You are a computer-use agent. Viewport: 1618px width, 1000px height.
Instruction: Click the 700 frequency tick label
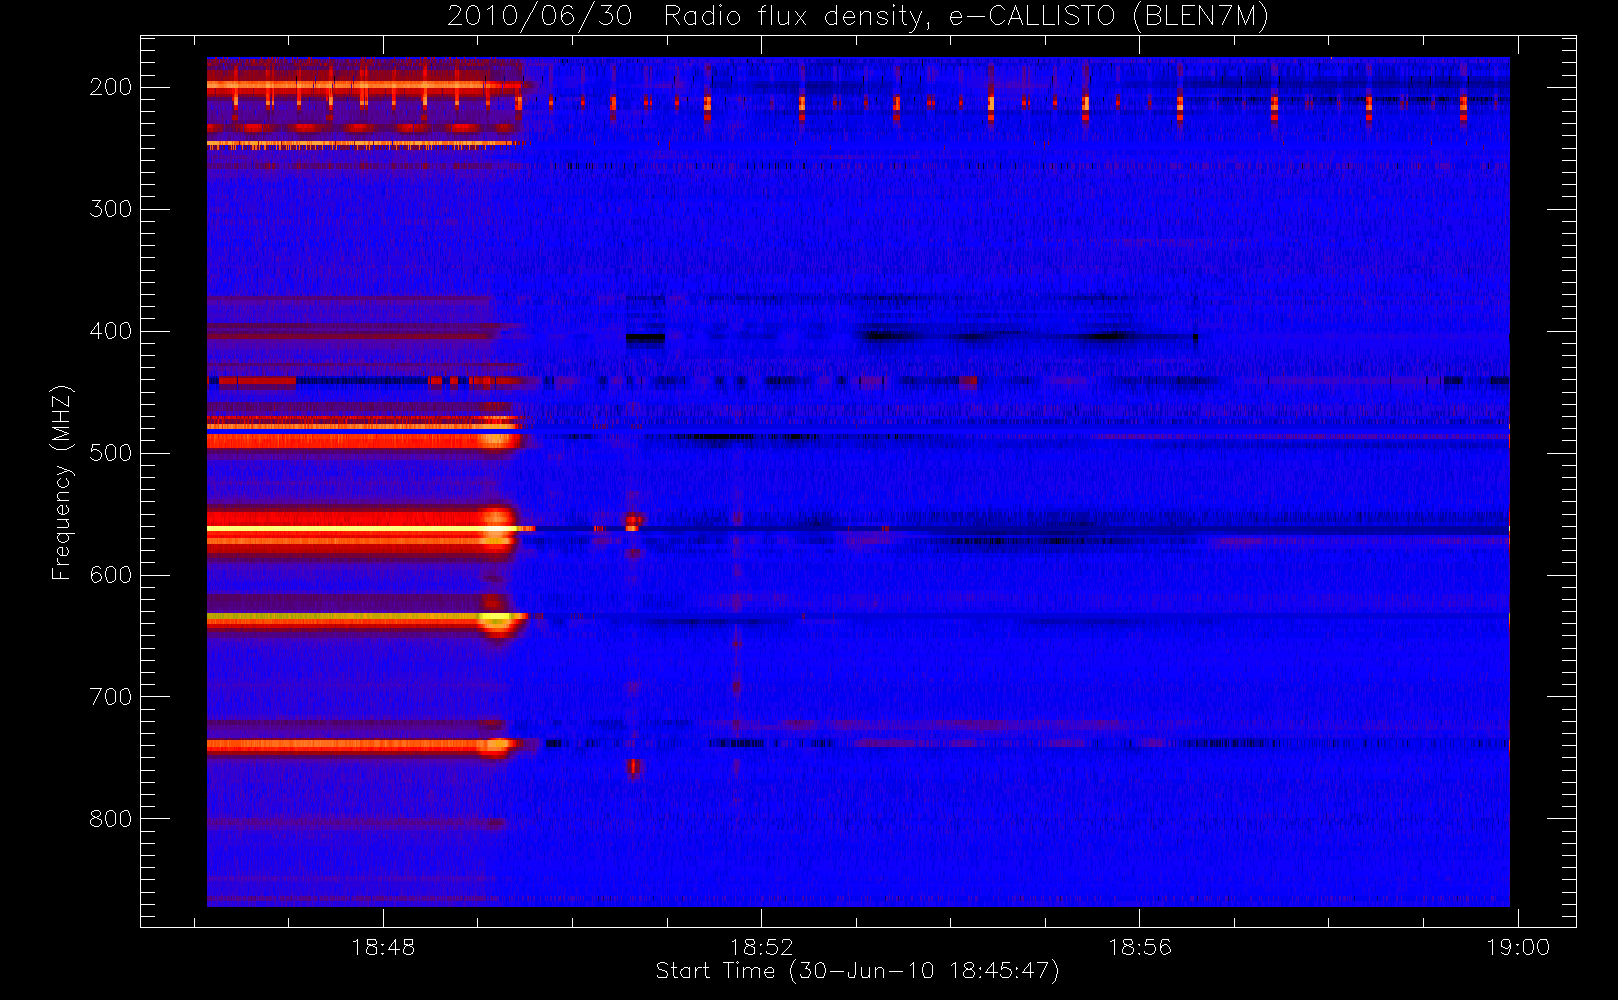(110, 697)
